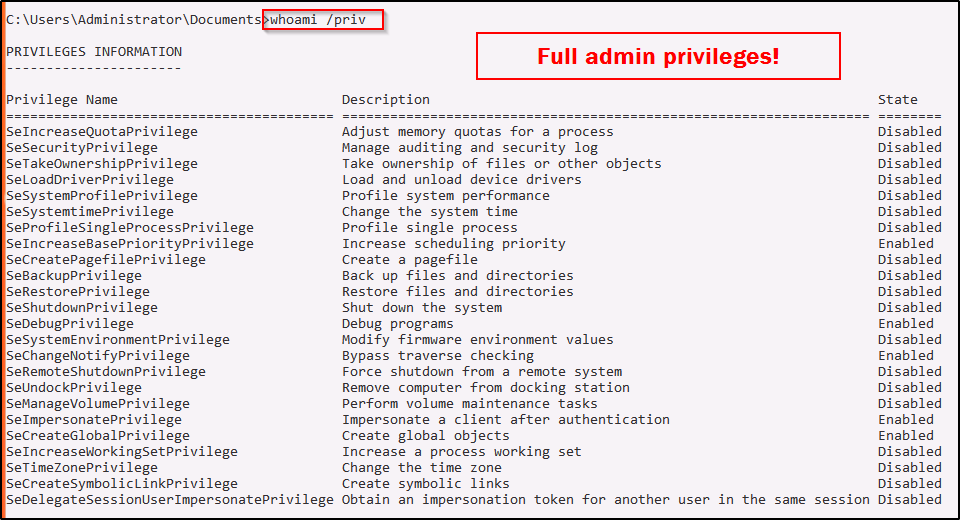Click the Enabled state of SeIncreaseBasePriorityPrivilege
This screenshot has height=520, width=960.
click(905, 243)
